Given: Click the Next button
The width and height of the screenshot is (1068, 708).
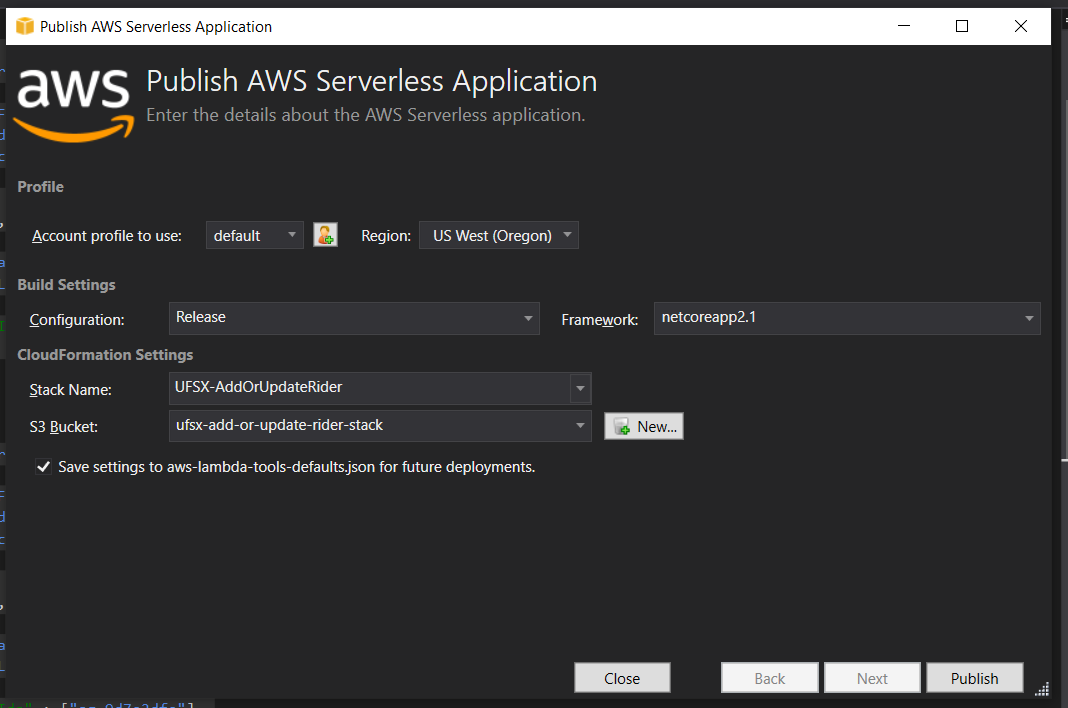Looking at the screenshot, I should tap(871, 677).
